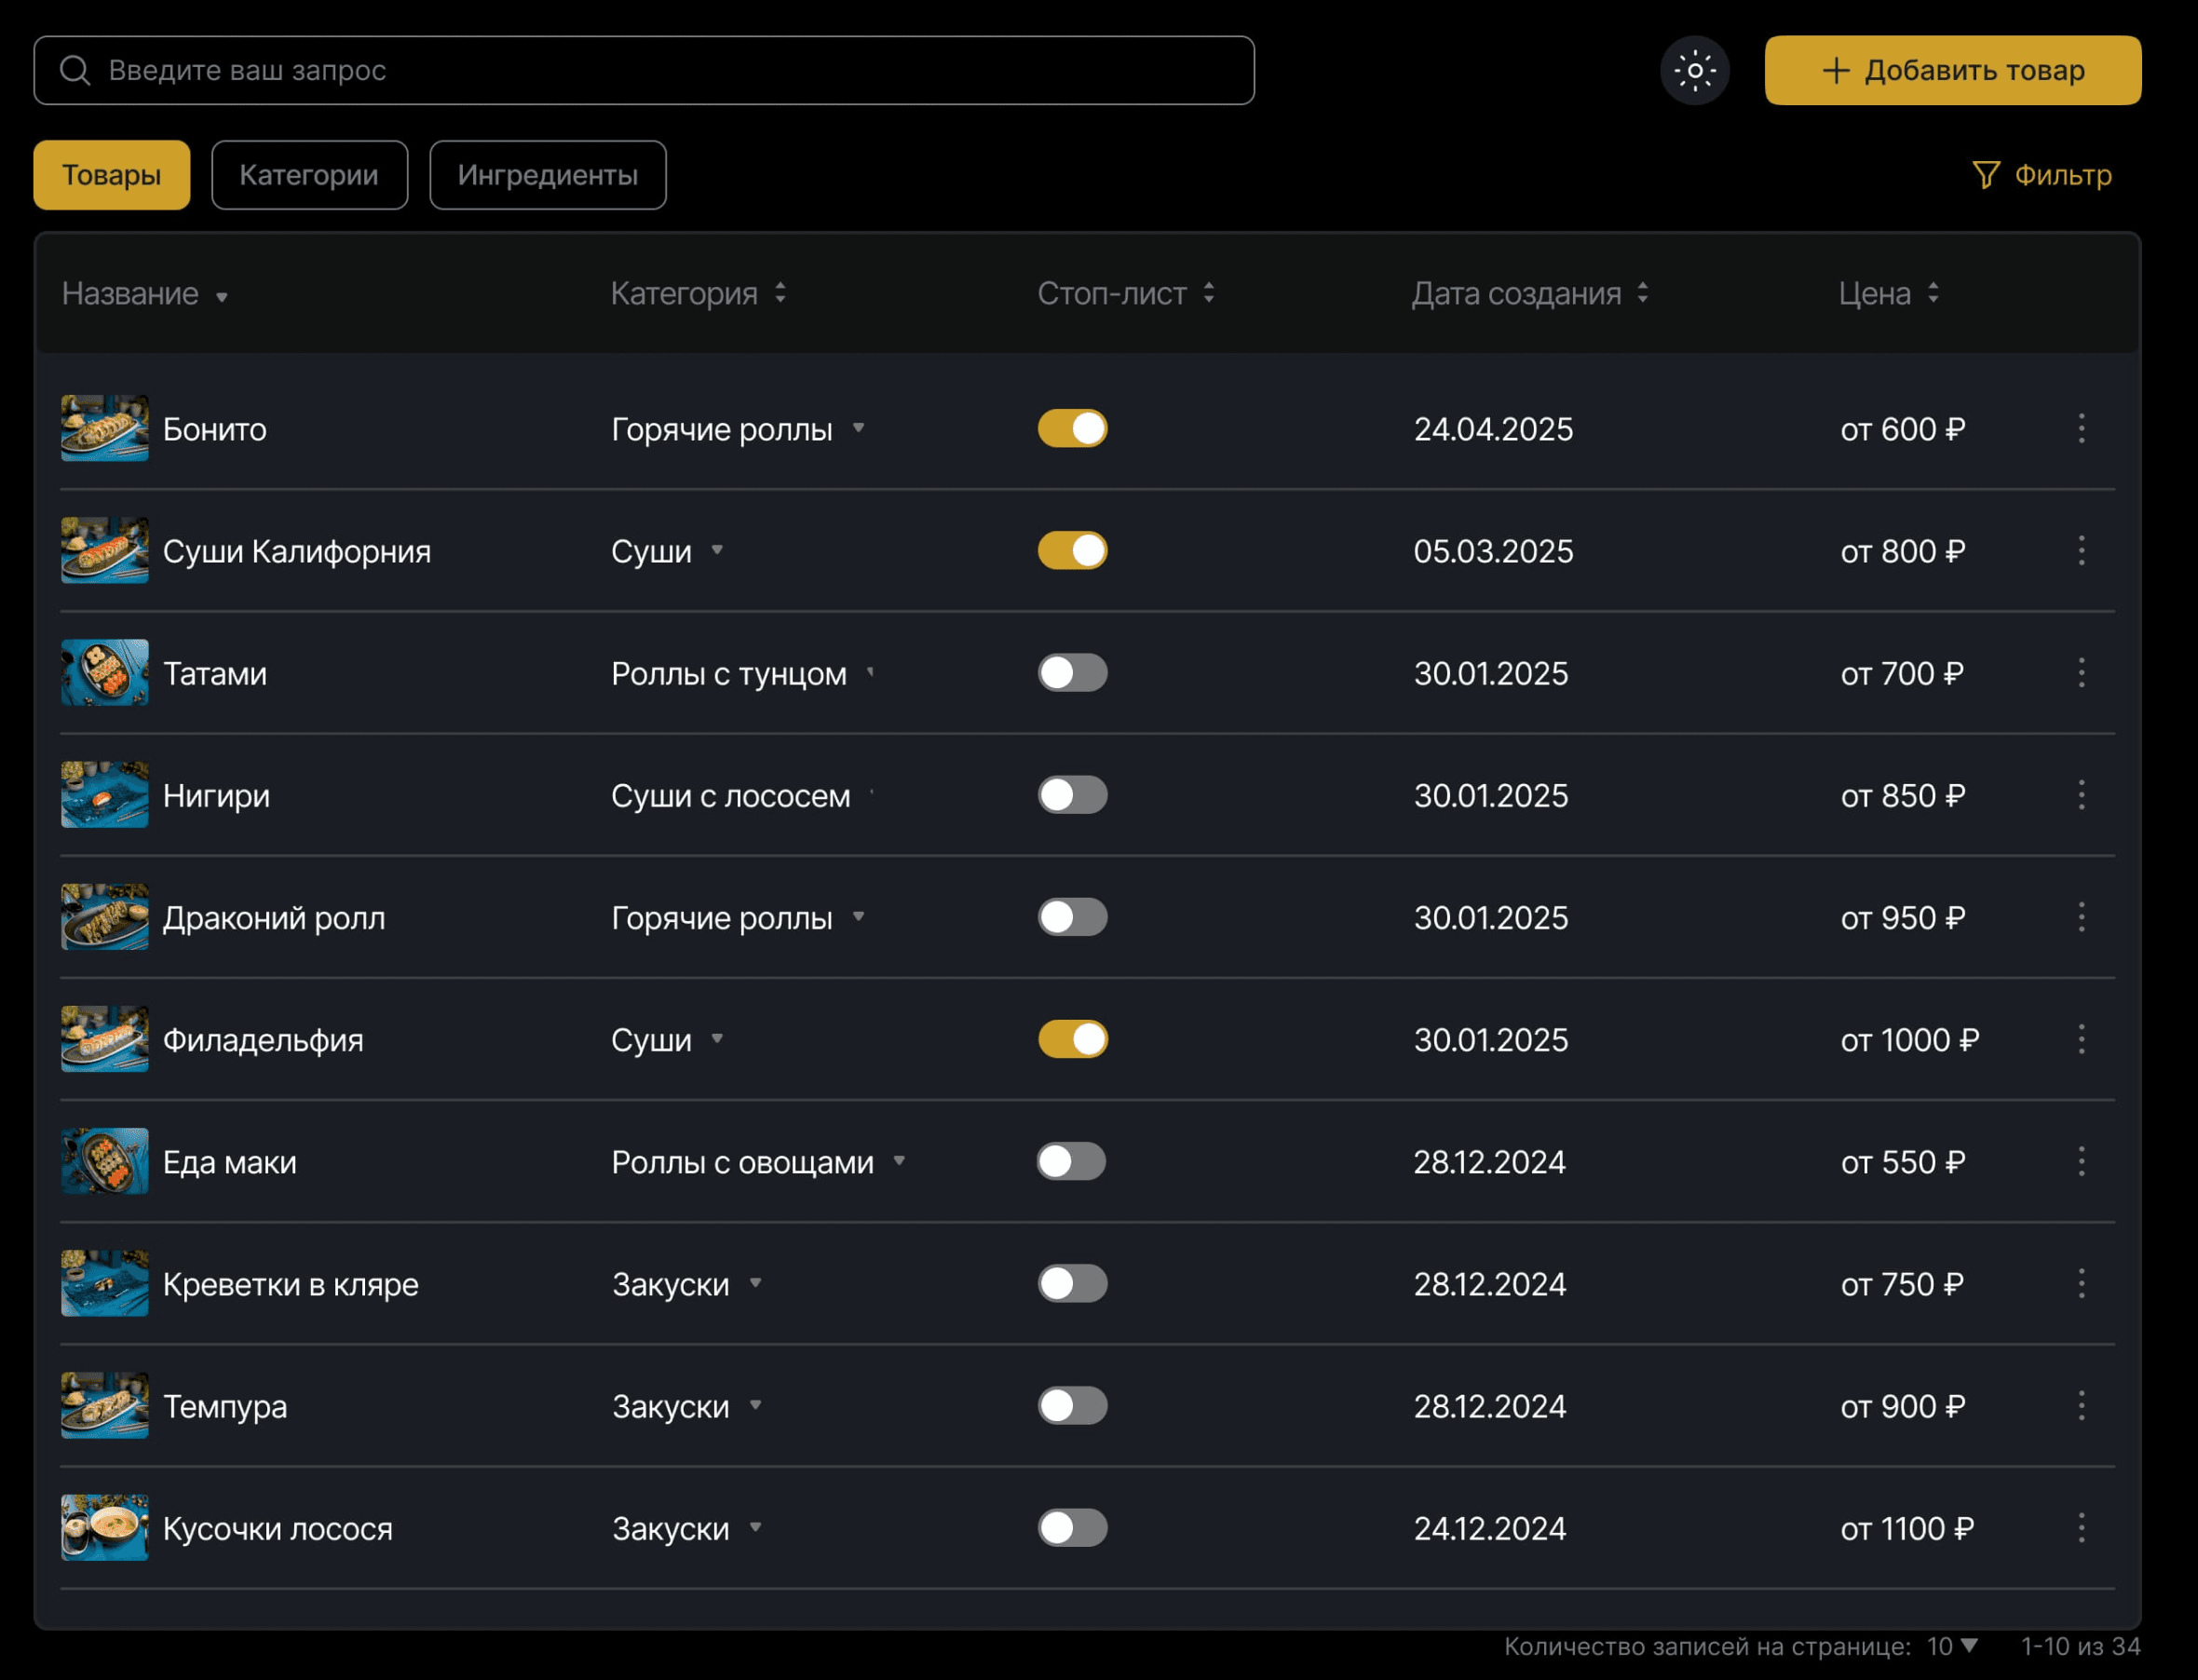Change records per page dropdown
2198x1680 pixels.
click(x=1952, y=1646)
